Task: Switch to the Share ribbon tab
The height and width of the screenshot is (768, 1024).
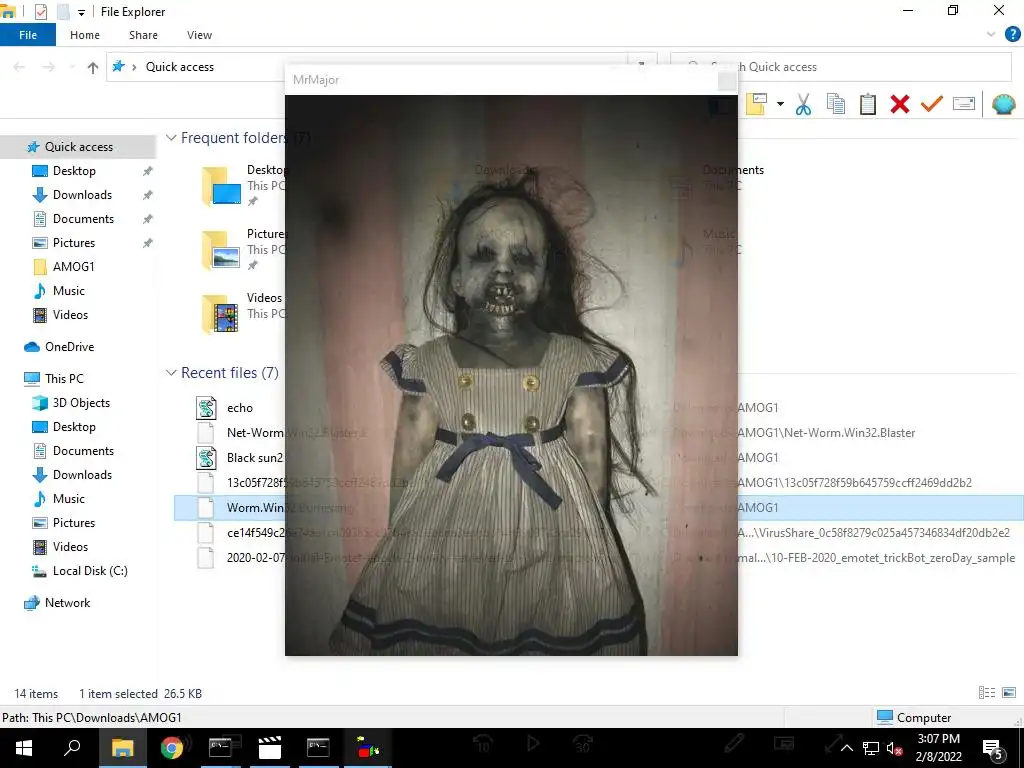Action: (x=143, y=35)
